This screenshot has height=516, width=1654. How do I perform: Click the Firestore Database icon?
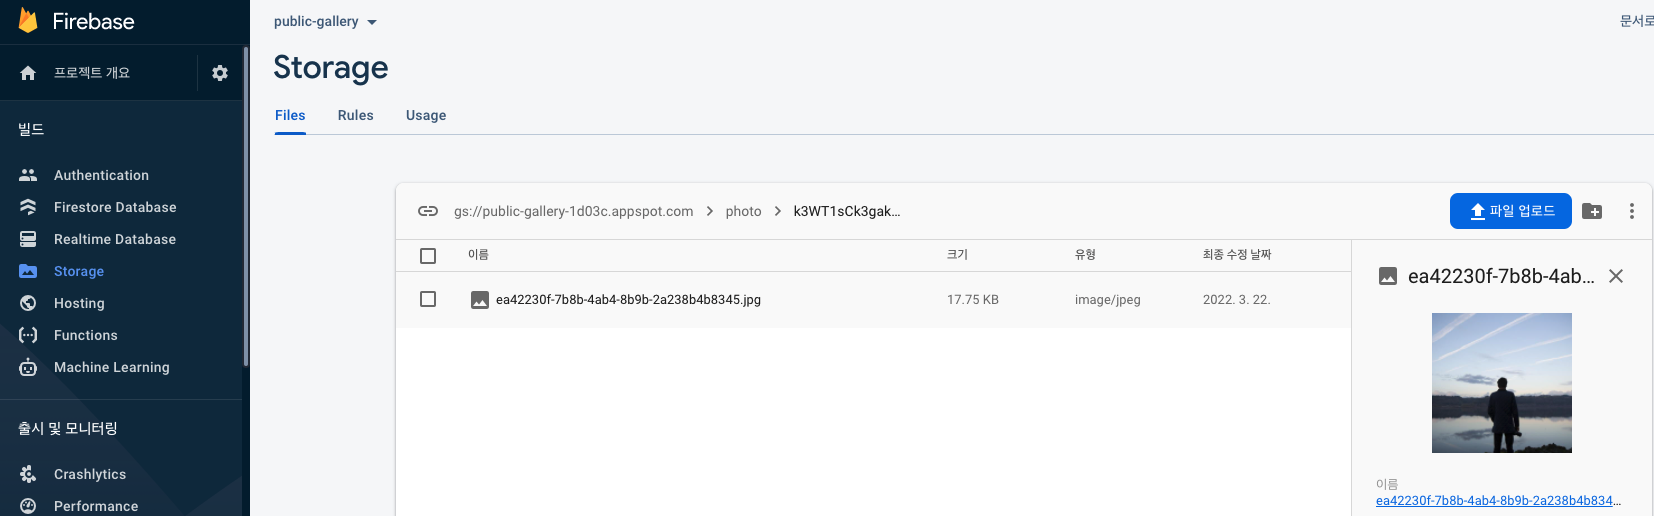[28, 207]
